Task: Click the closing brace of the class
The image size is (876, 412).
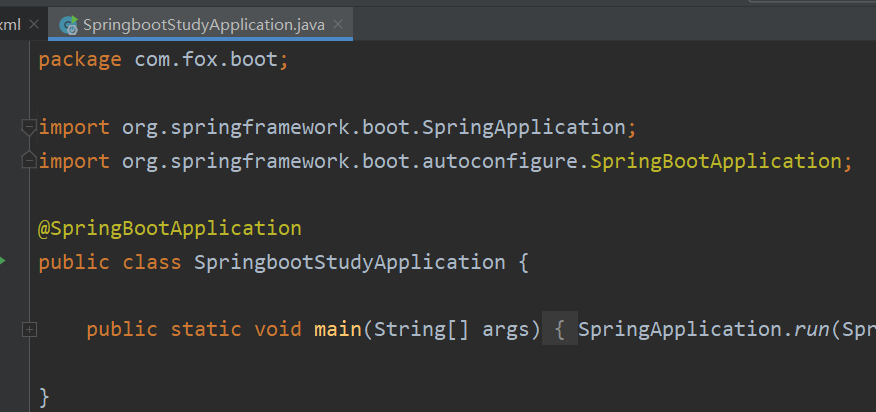Action: [44, 397]
